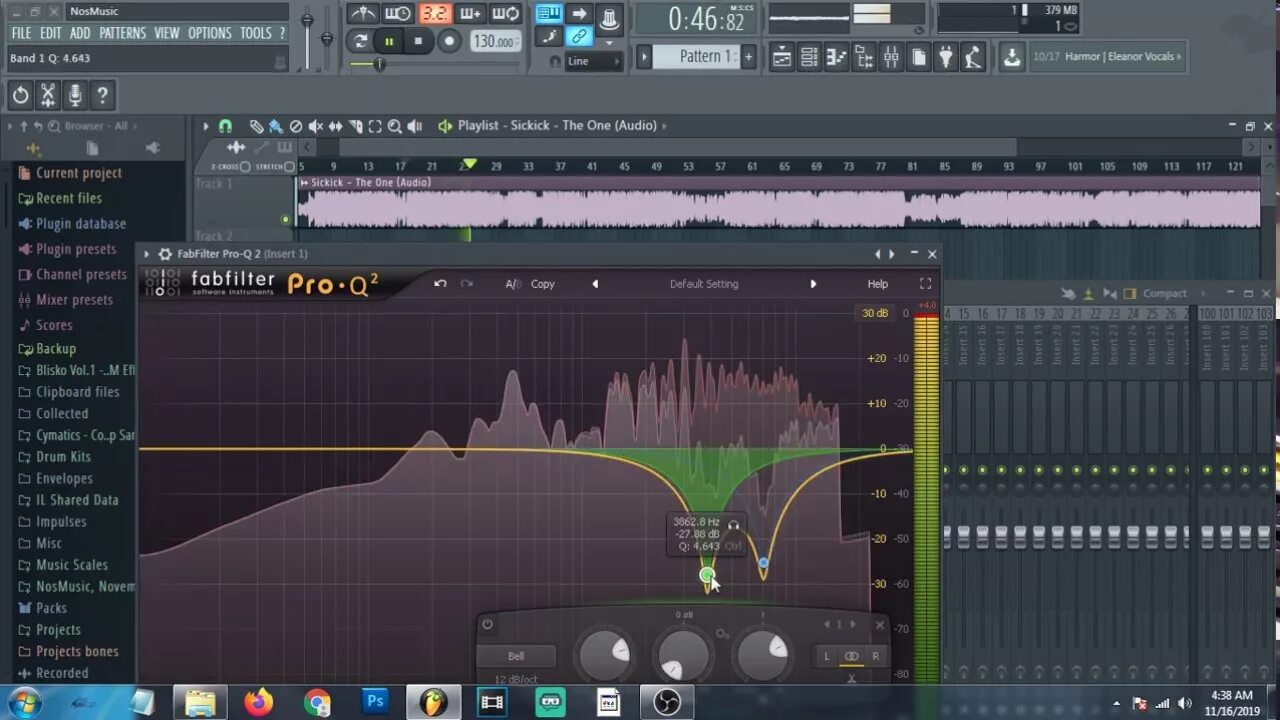Open Browser - All dropdown header
This screenshot has width=1280, height=720.
[x=96, y=126]
